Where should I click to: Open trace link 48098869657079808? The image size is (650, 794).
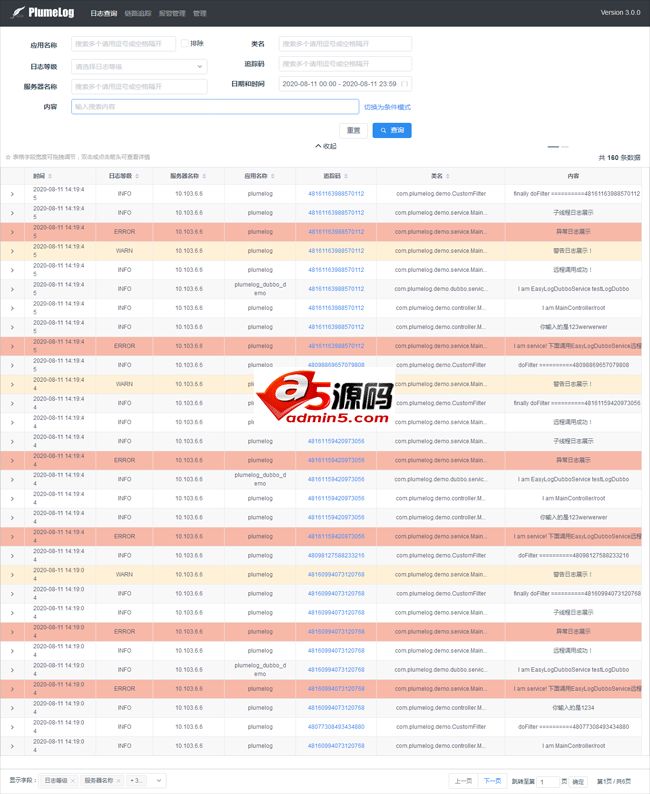tap(336, 365)
